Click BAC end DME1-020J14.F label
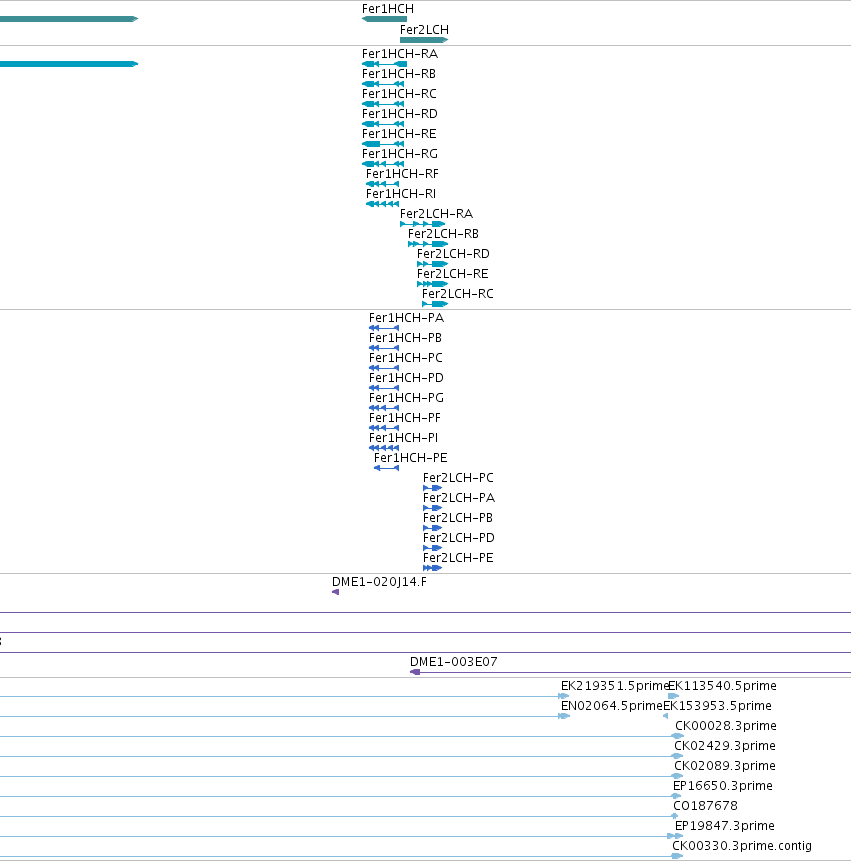 pos(379,582)
